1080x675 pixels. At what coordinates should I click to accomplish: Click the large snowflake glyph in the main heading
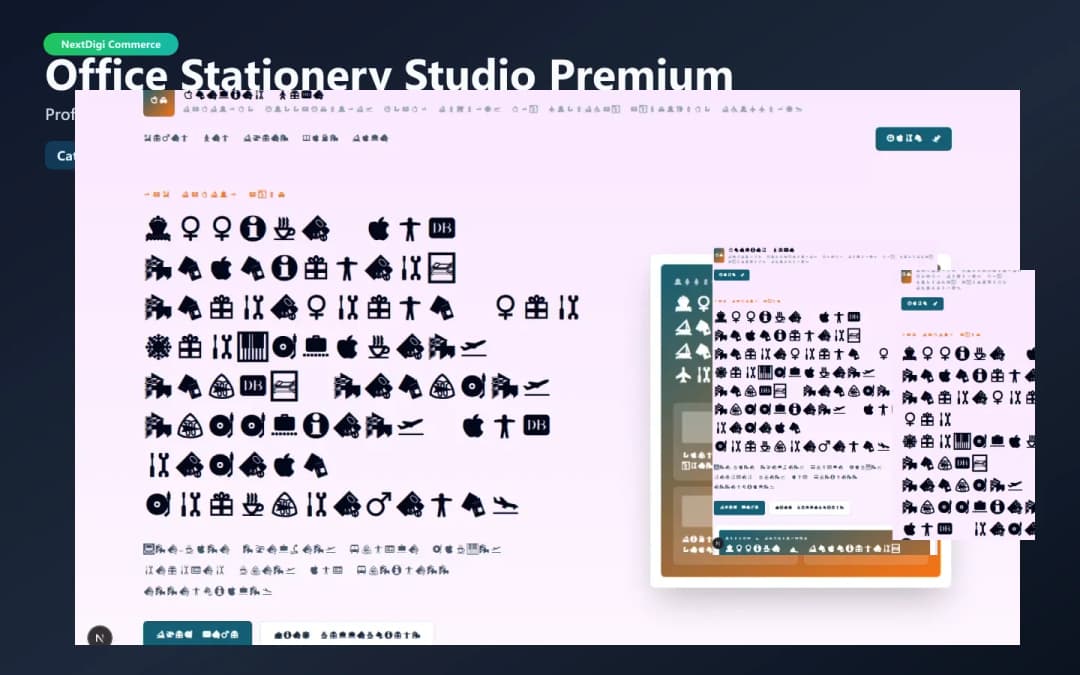click(158, 347)
